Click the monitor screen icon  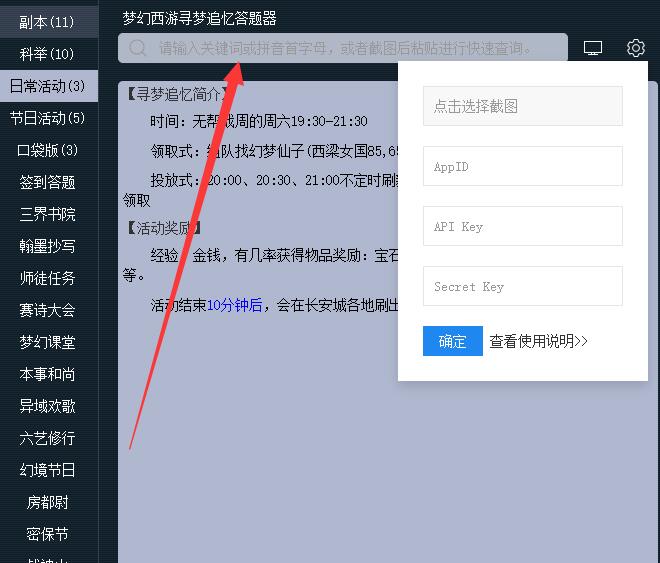pos(593,48)
